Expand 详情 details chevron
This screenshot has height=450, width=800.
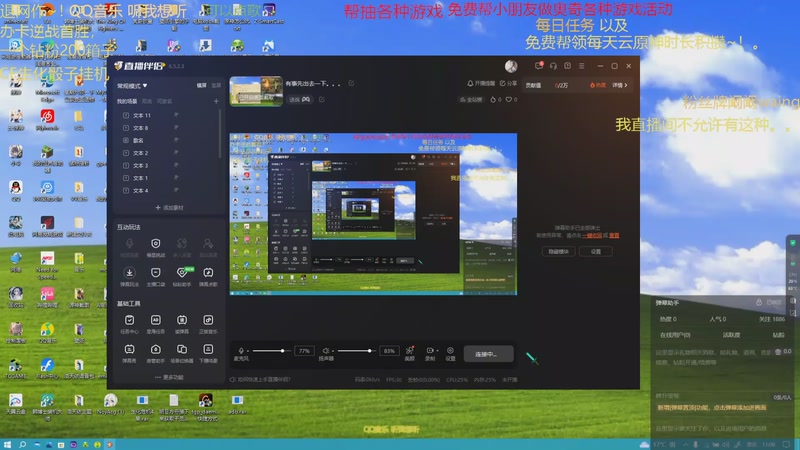coord(620,85)
